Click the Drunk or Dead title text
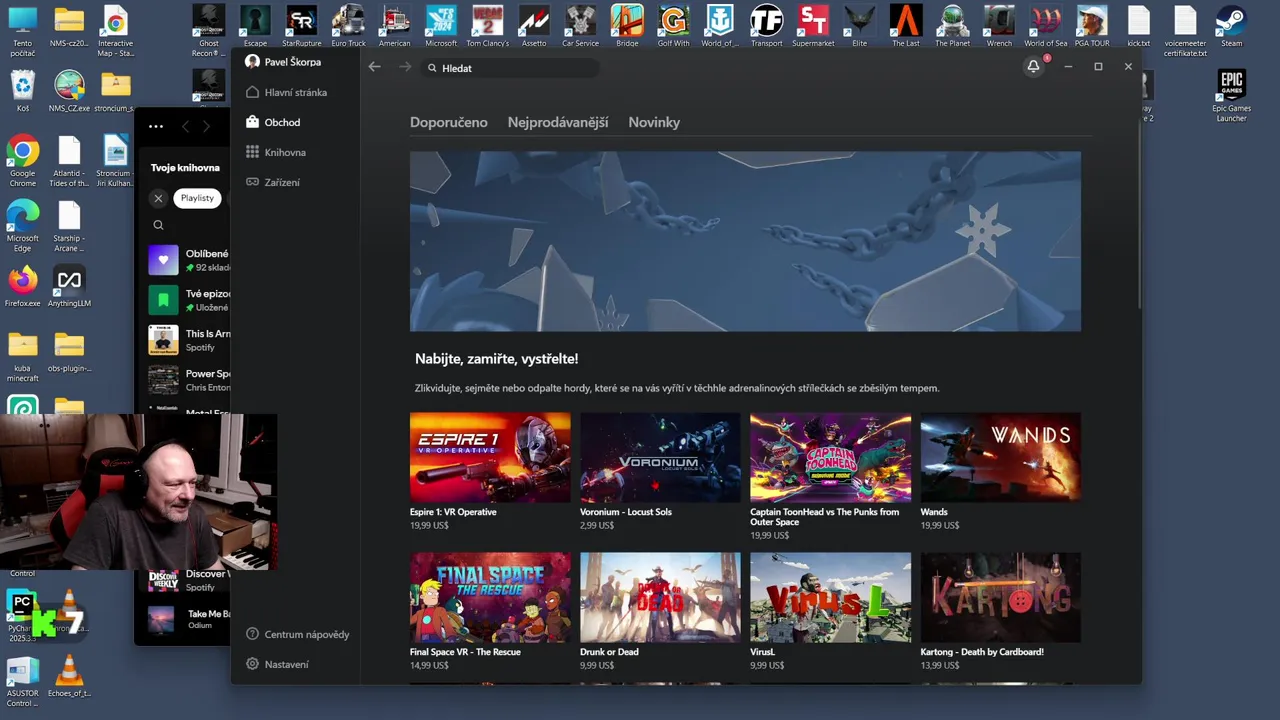 [609, 652]
